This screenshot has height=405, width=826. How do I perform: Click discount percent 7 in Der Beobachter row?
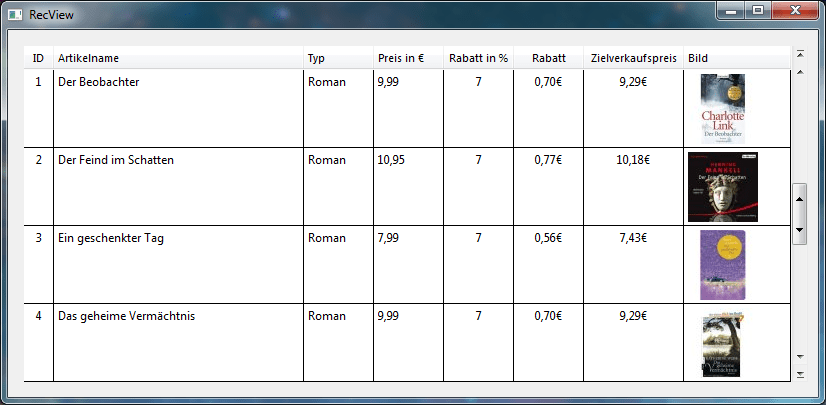click(x=478, y=82)
